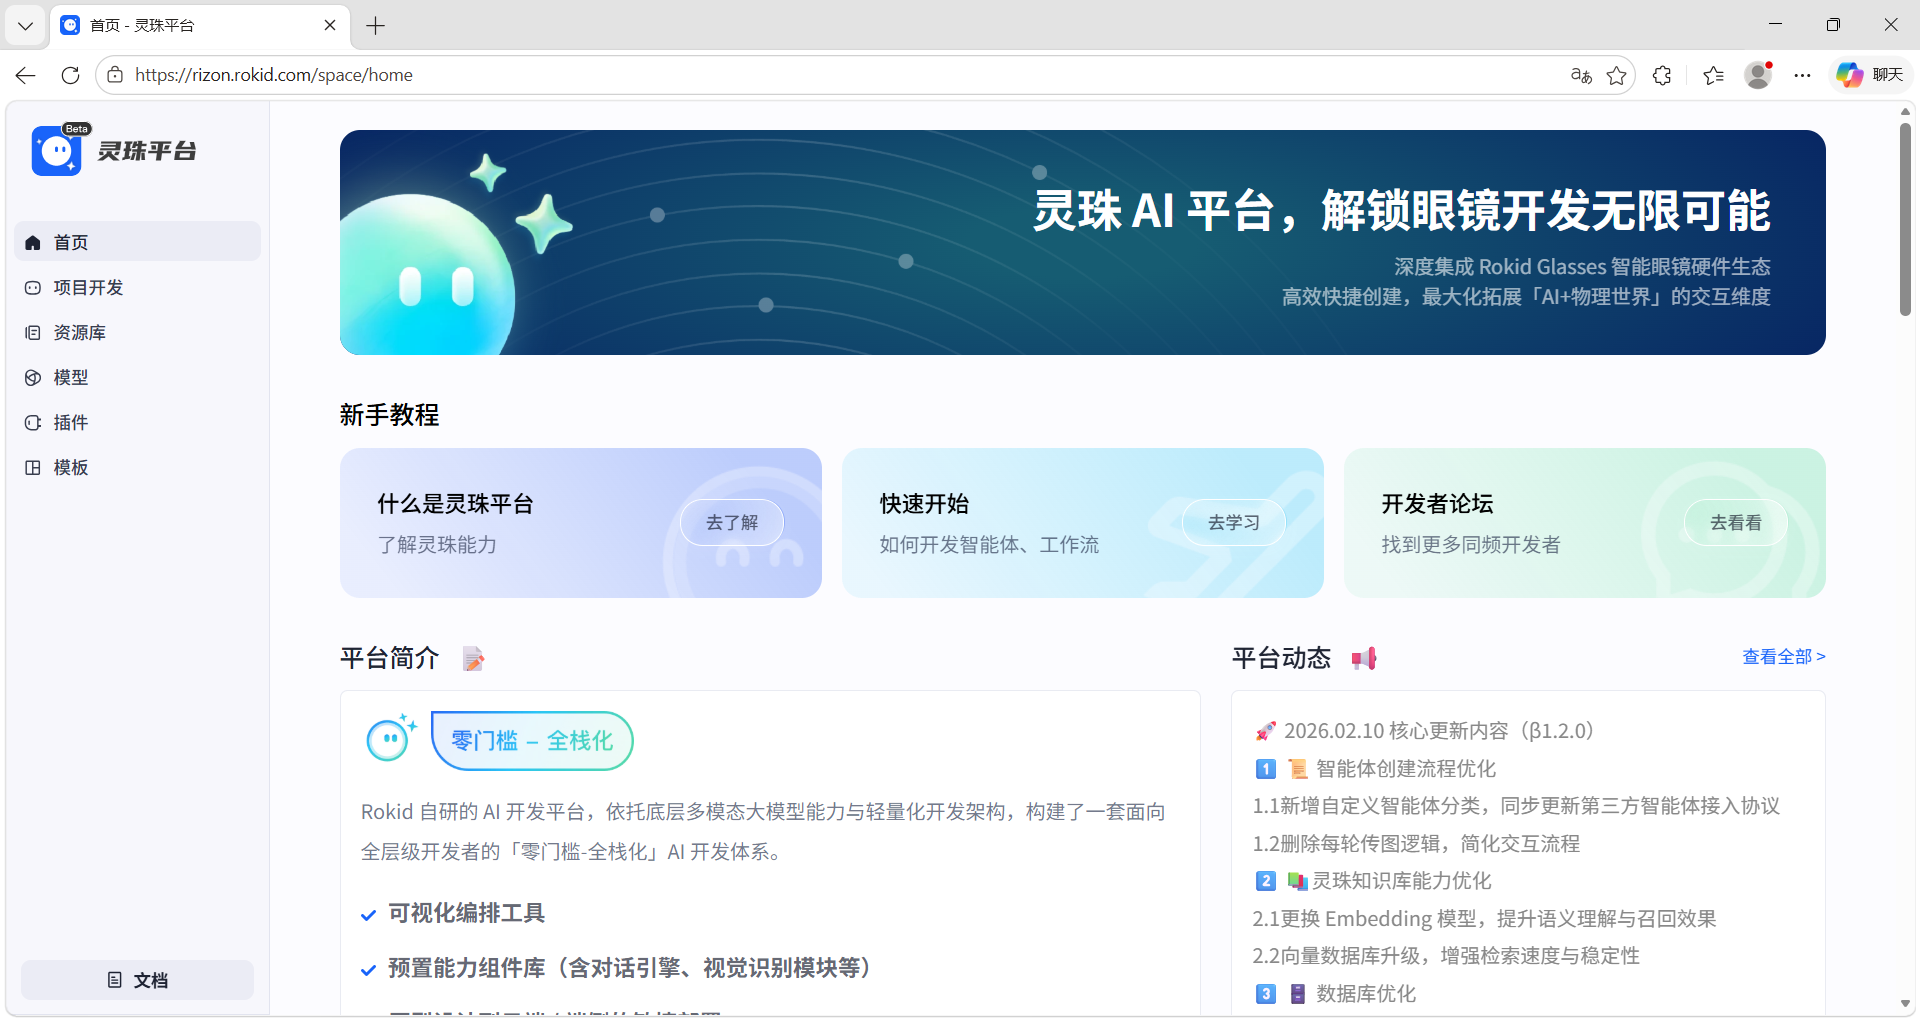The width and height of the screenshot is (1920, 1020).
Task: Select the 首页 - 灵珠平台 tab
Action: 200,25
